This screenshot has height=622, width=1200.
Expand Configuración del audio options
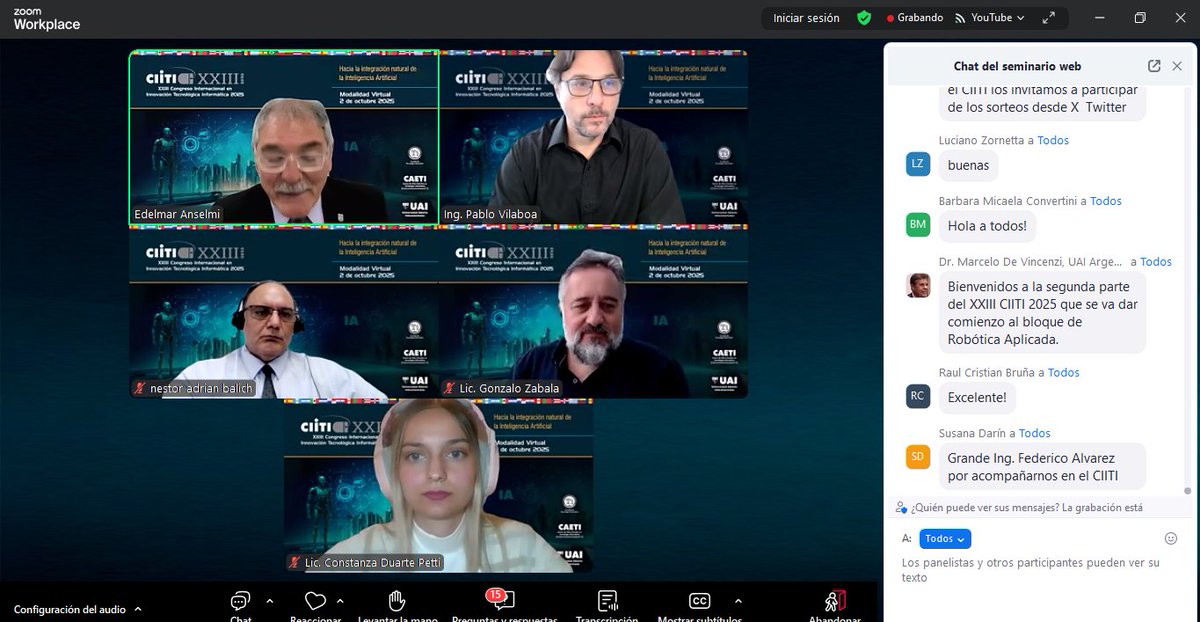point(136,609)
